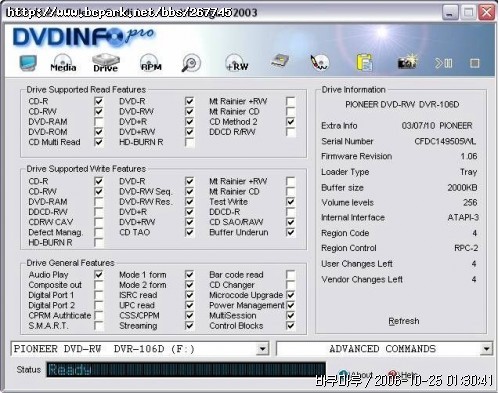Image resolution: width=500 pixels, height=393 pixels.
Task: Expand the ADVANCED COMMANDS dropdown
Action: pos(486,349)
